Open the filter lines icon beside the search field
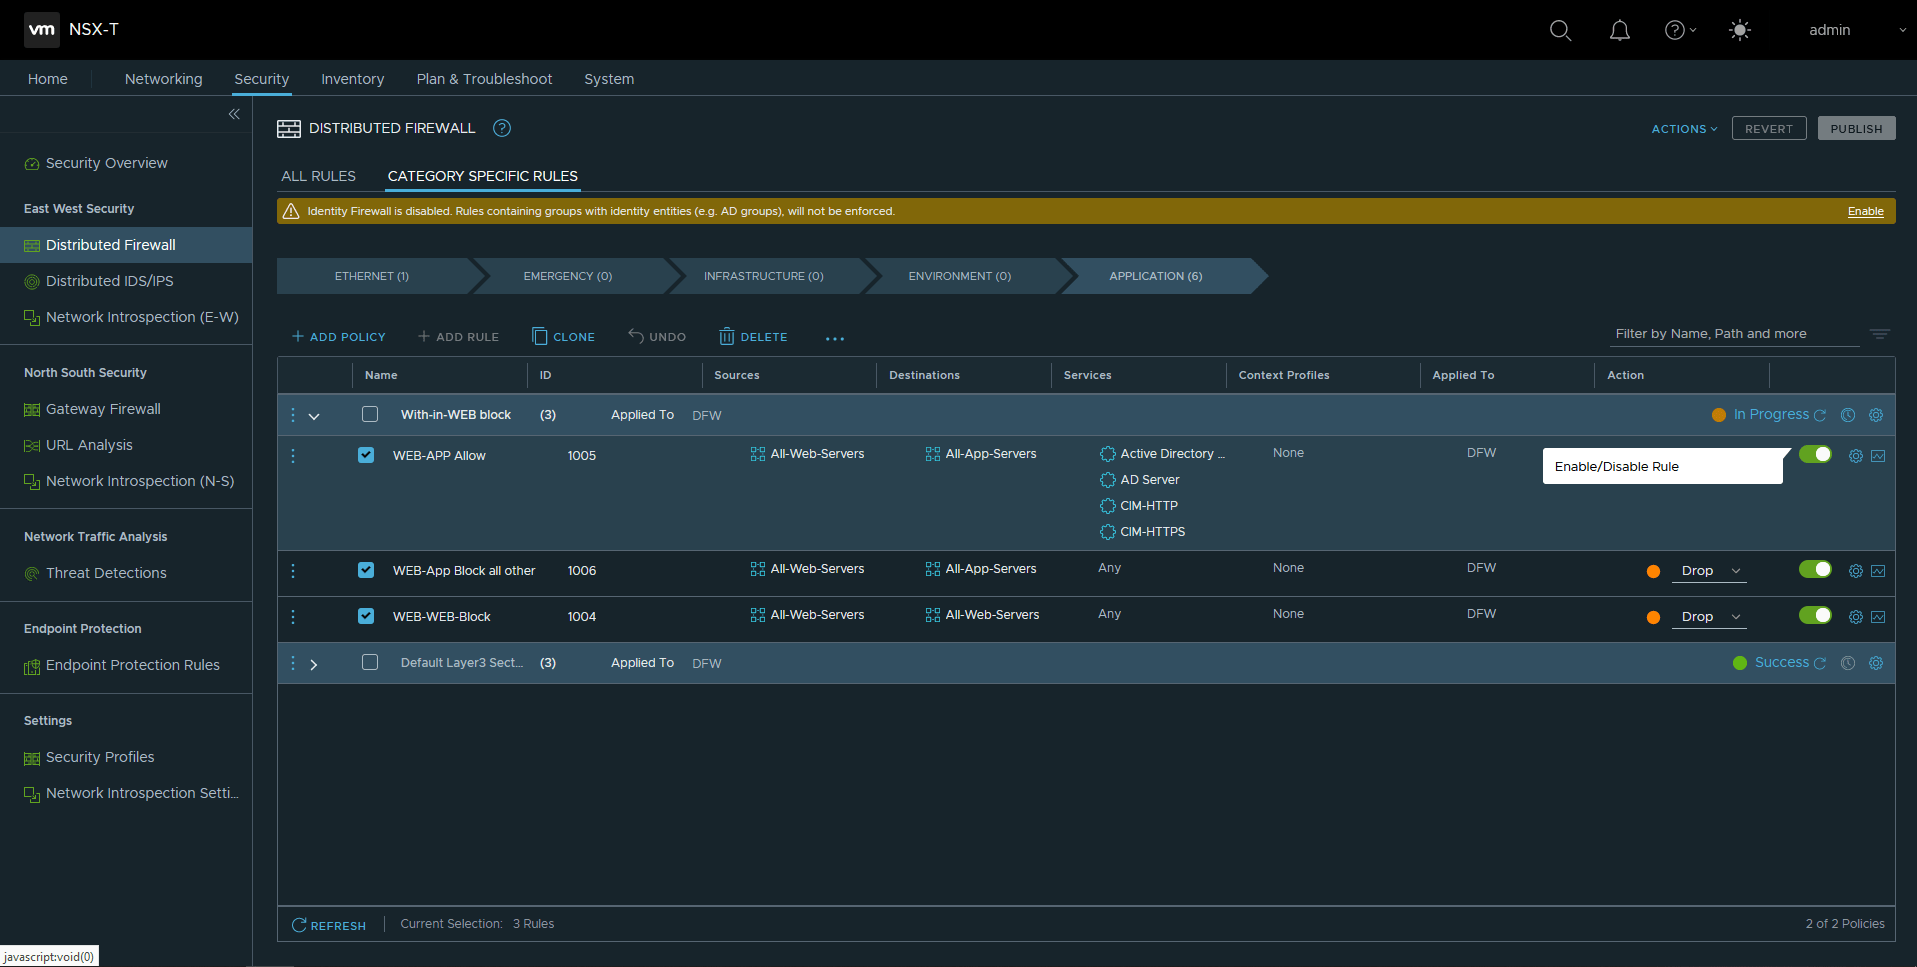Image resolution: width=1917 pixels, height=967 pixels. (x=1880, y=334)
